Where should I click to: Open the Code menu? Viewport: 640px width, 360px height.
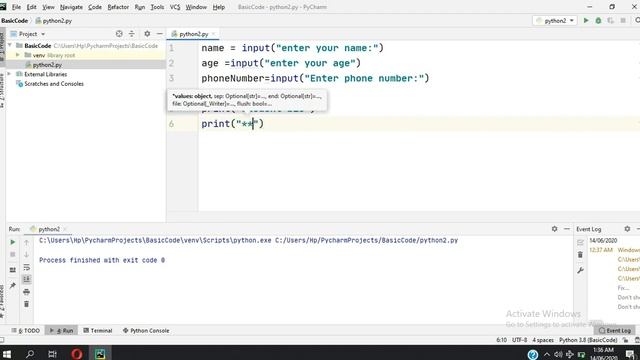tap(95, 7)
